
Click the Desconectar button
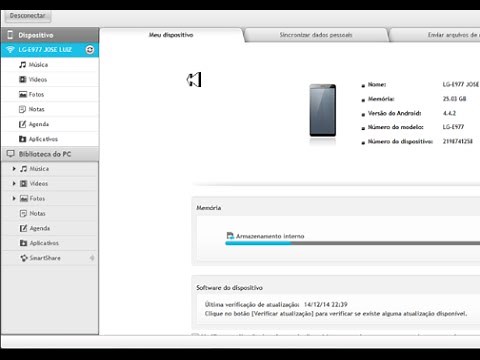[27, 16]
